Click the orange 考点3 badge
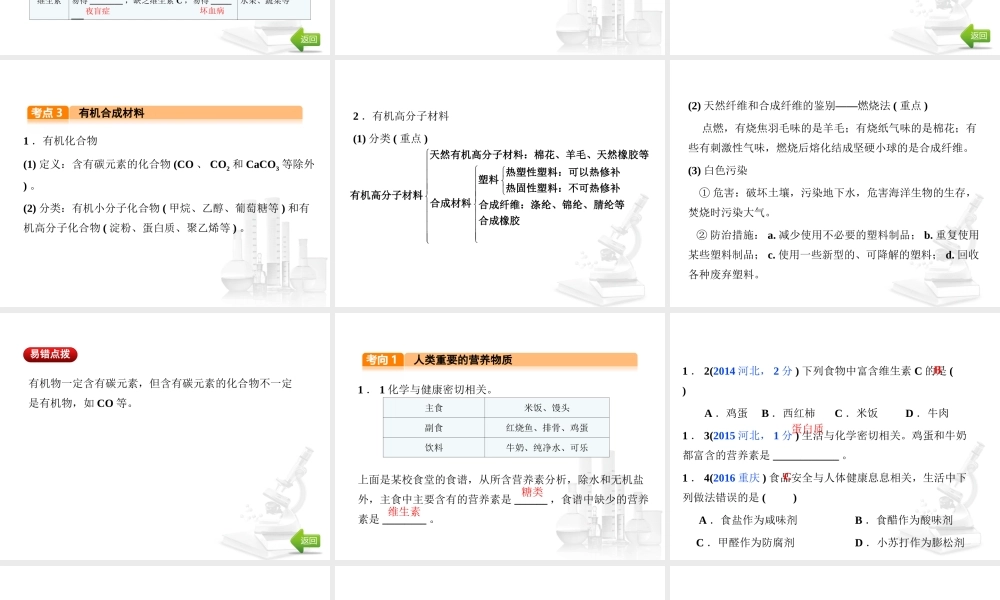This screenshot has height=600, width=1000. pos(48,113)
